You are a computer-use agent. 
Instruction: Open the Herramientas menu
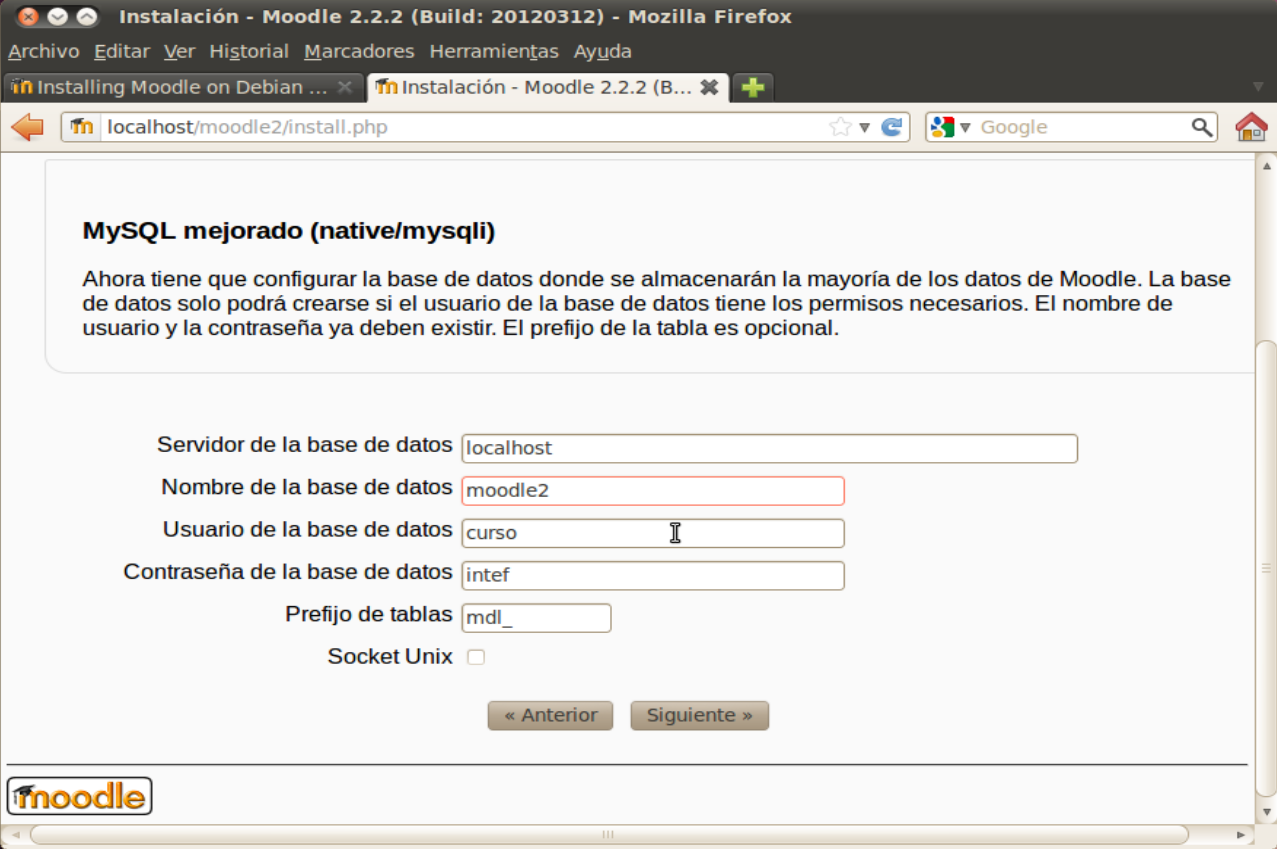pos(493,51)
